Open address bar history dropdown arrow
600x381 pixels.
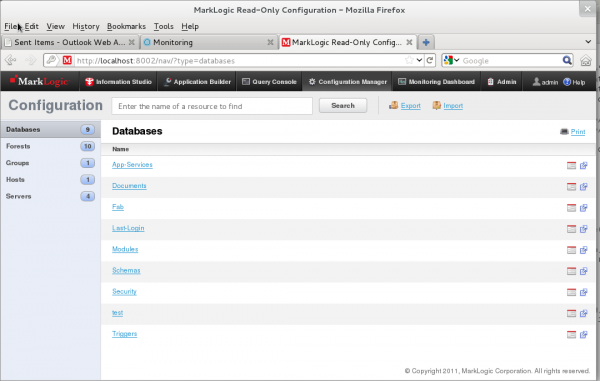click(x=419, y=60)
